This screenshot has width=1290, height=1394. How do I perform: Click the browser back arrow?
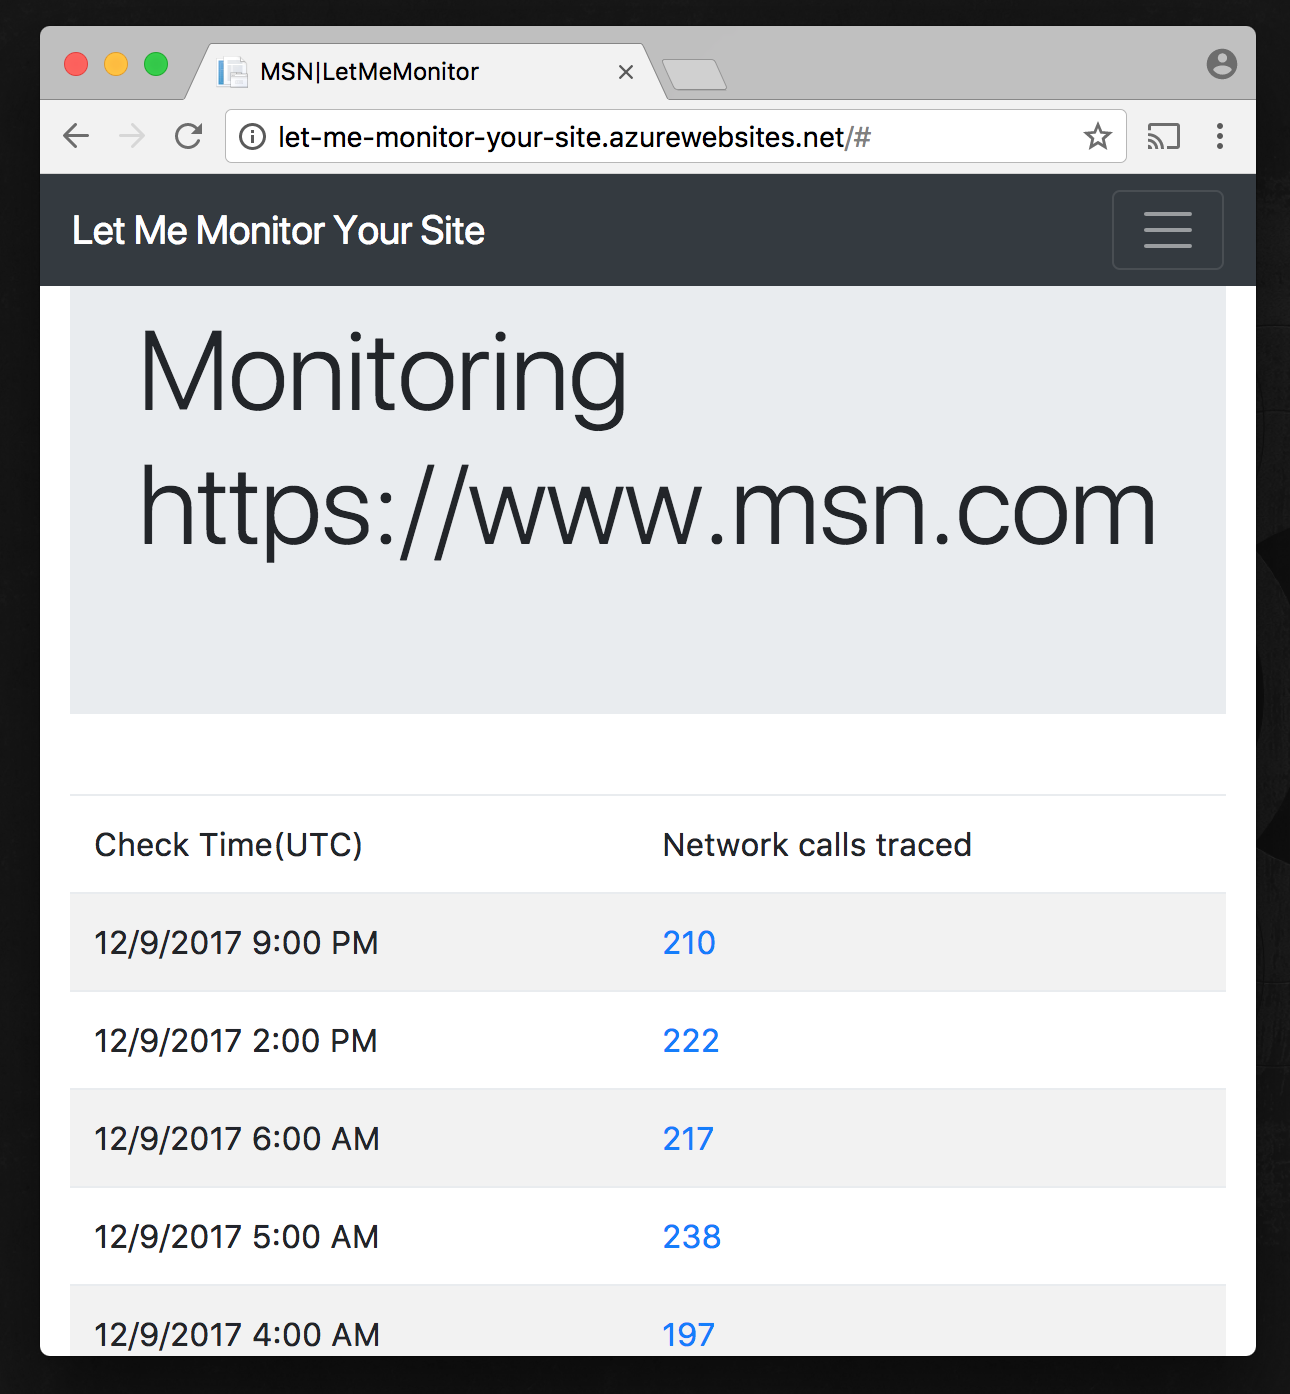click(76, 136)
